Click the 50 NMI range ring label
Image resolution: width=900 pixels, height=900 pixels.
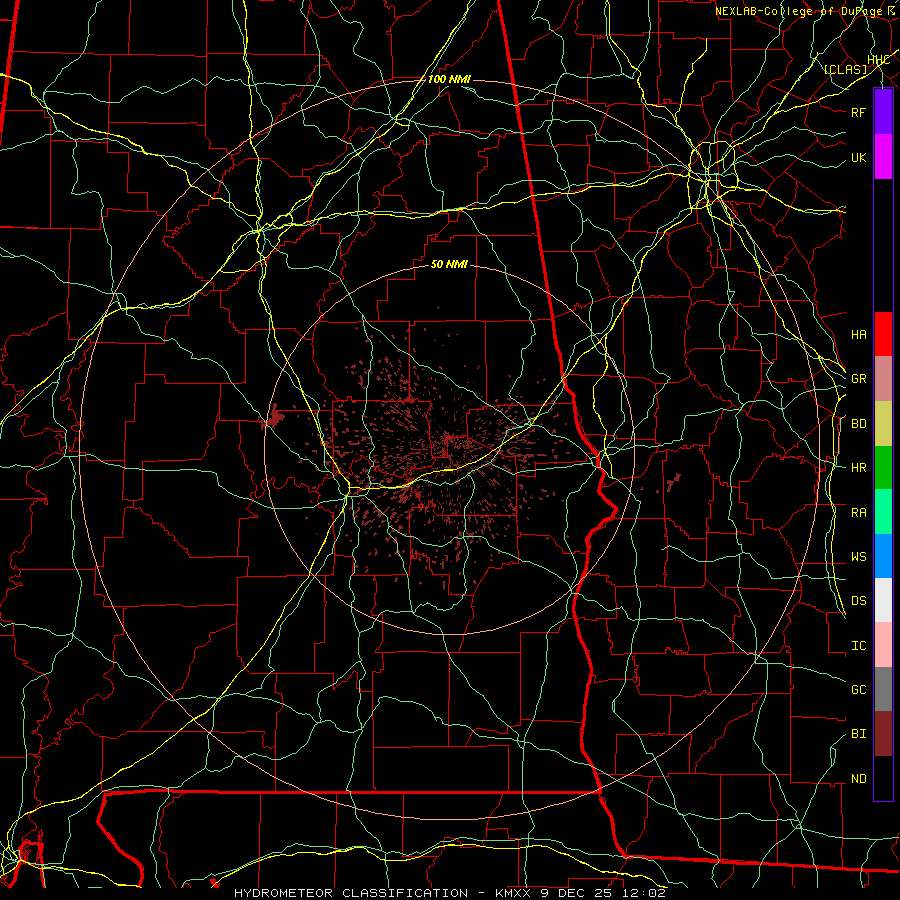(x=449, y=264)
